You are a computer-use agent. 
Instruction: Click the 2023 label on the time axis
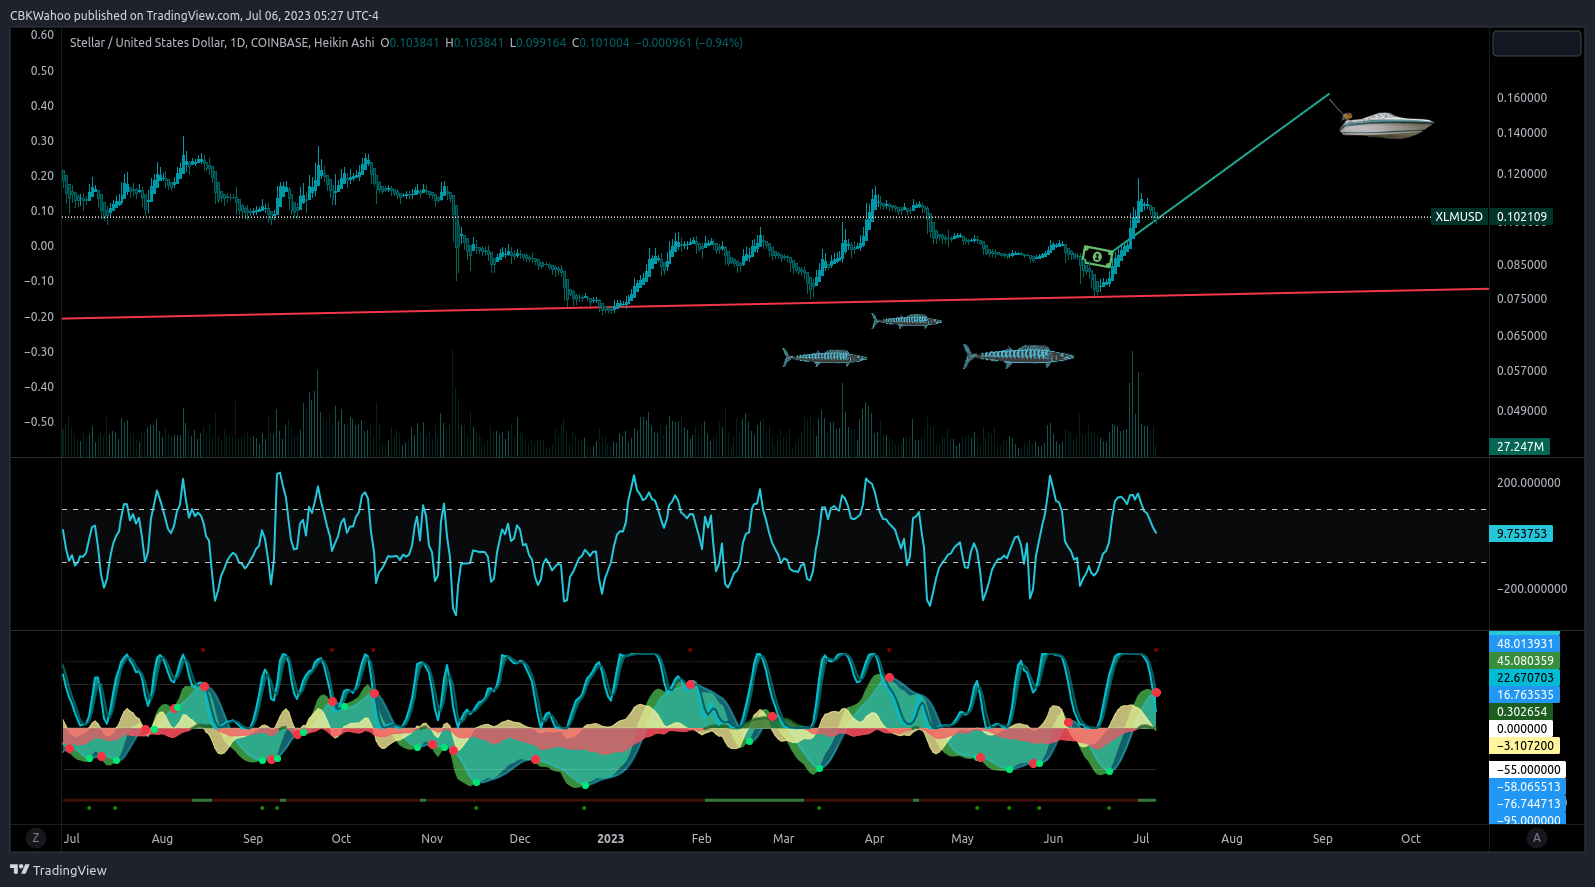610,839
